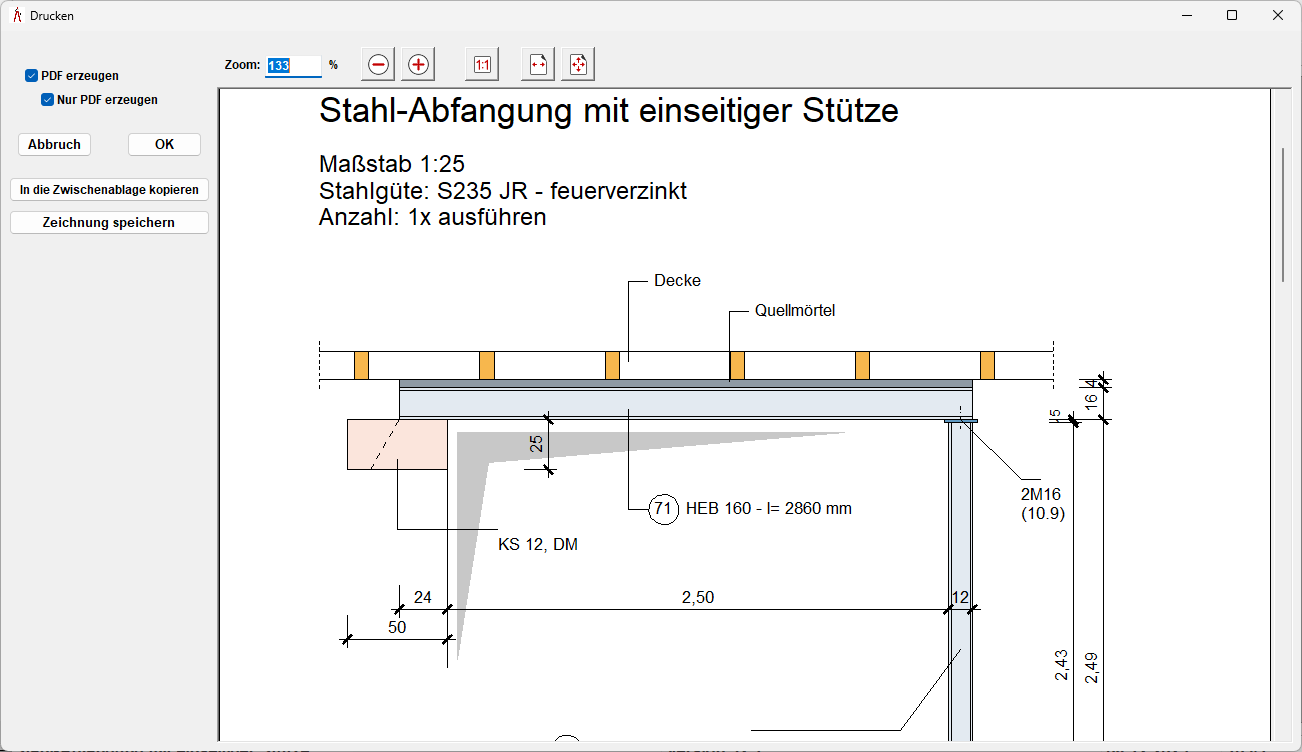The width and height of the screenshot is (1302, 752).
Task: Click the Drucken app icon in title bar
Action: 16,16
